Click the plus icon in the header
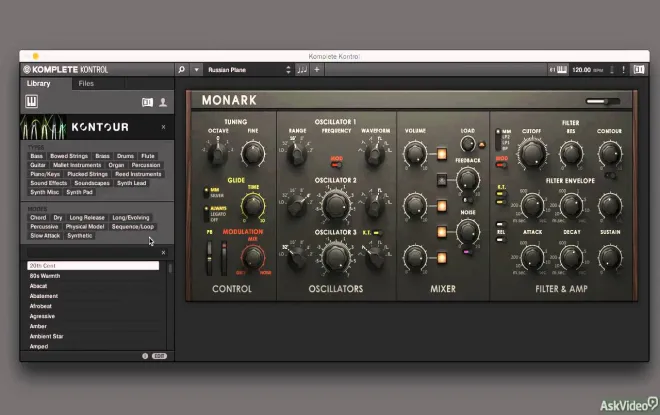Viewport: 660px width, 415px height. (317, 70)
